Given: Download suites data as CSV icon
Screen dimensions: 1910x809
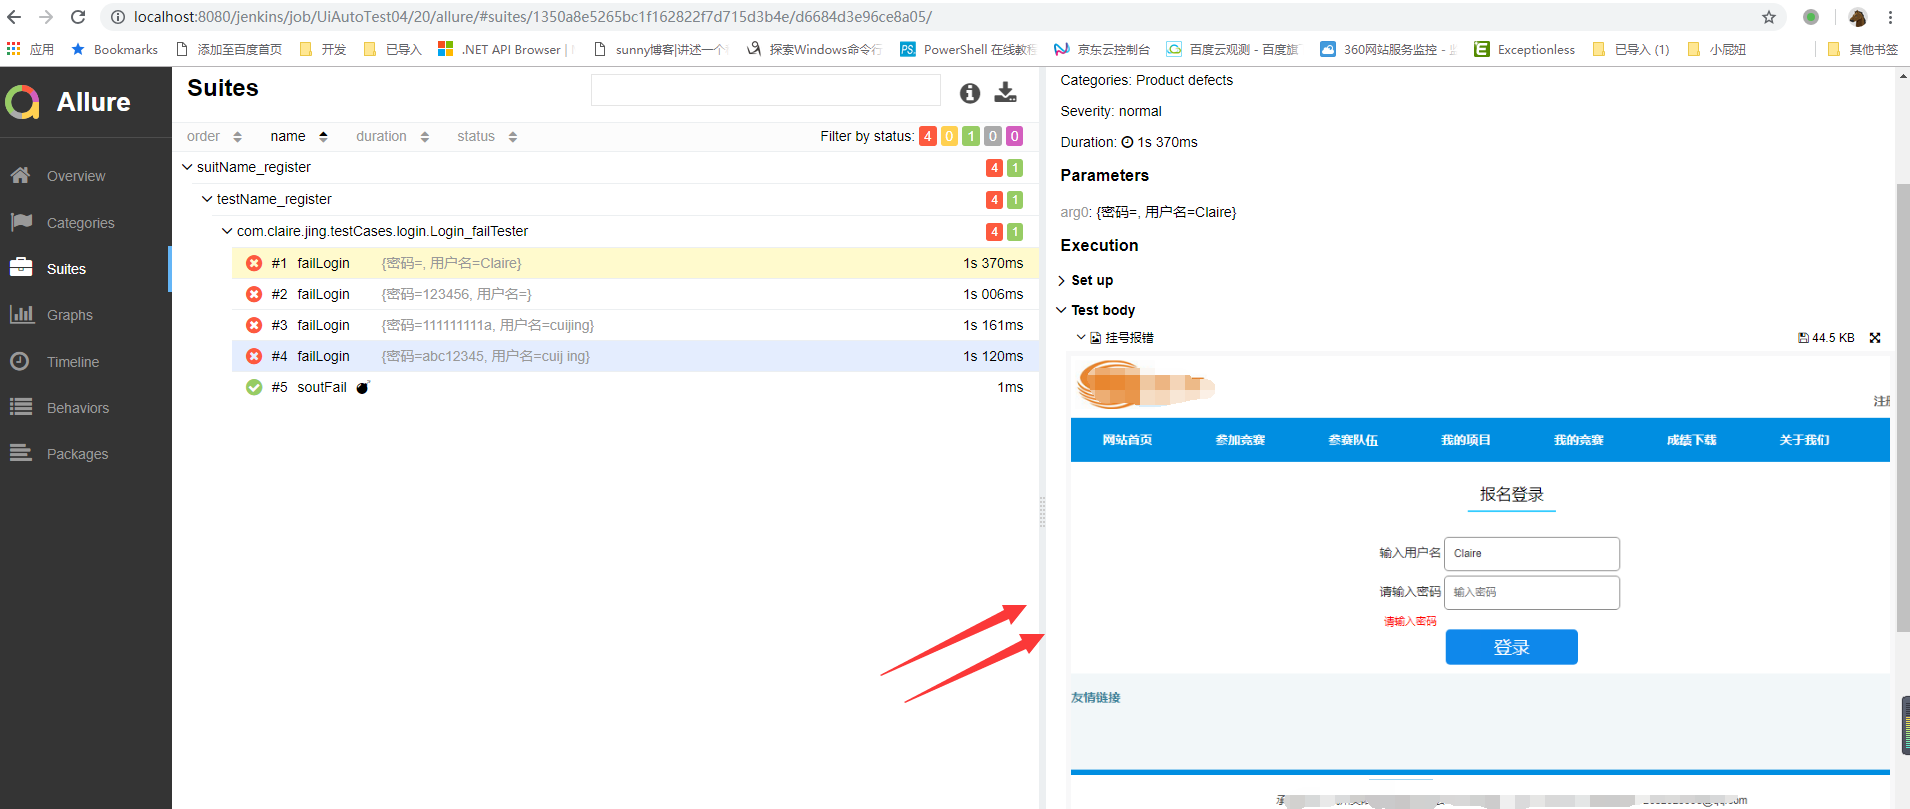Looking at the screenshot, I should (1006, 92).
